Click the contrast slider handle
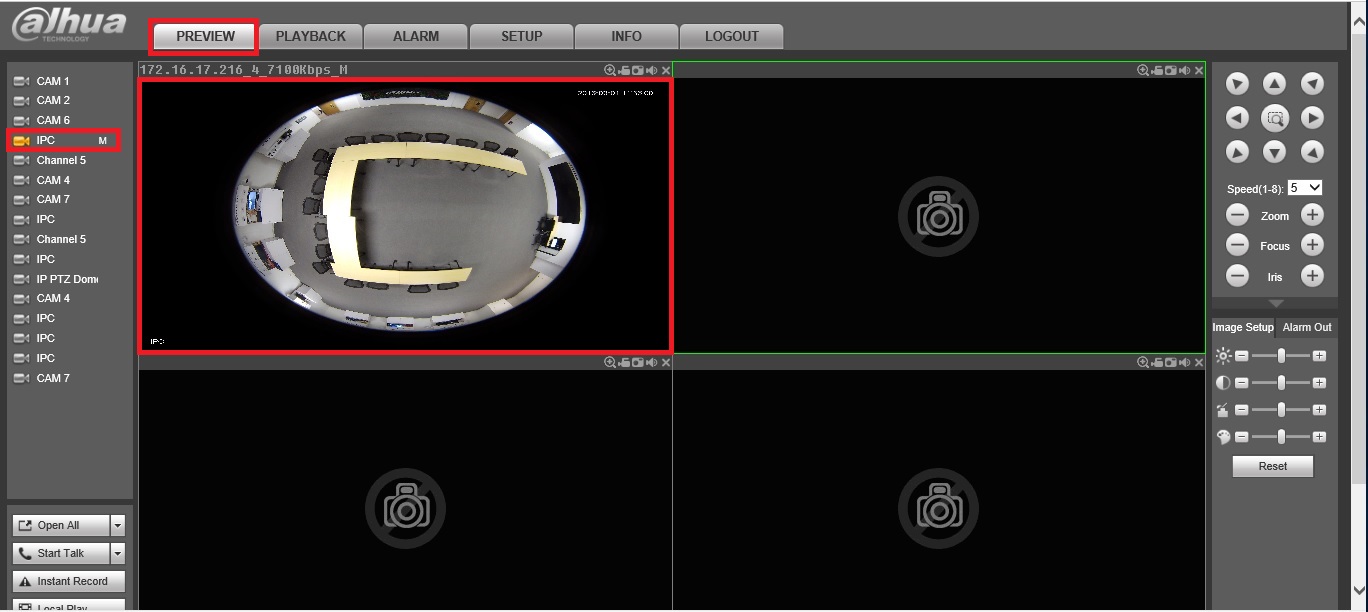1368x612 pixels. tap(1281, 383)
